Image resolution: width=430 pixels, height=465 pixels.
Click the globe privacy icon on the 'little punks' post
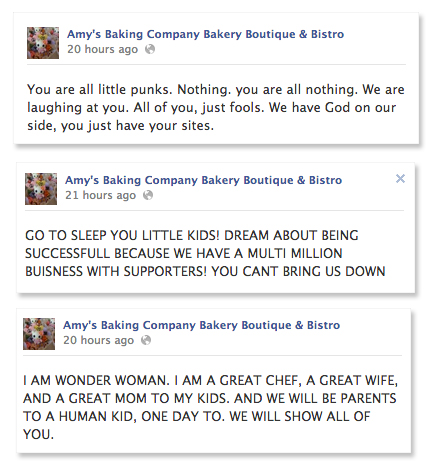(150, 49)
